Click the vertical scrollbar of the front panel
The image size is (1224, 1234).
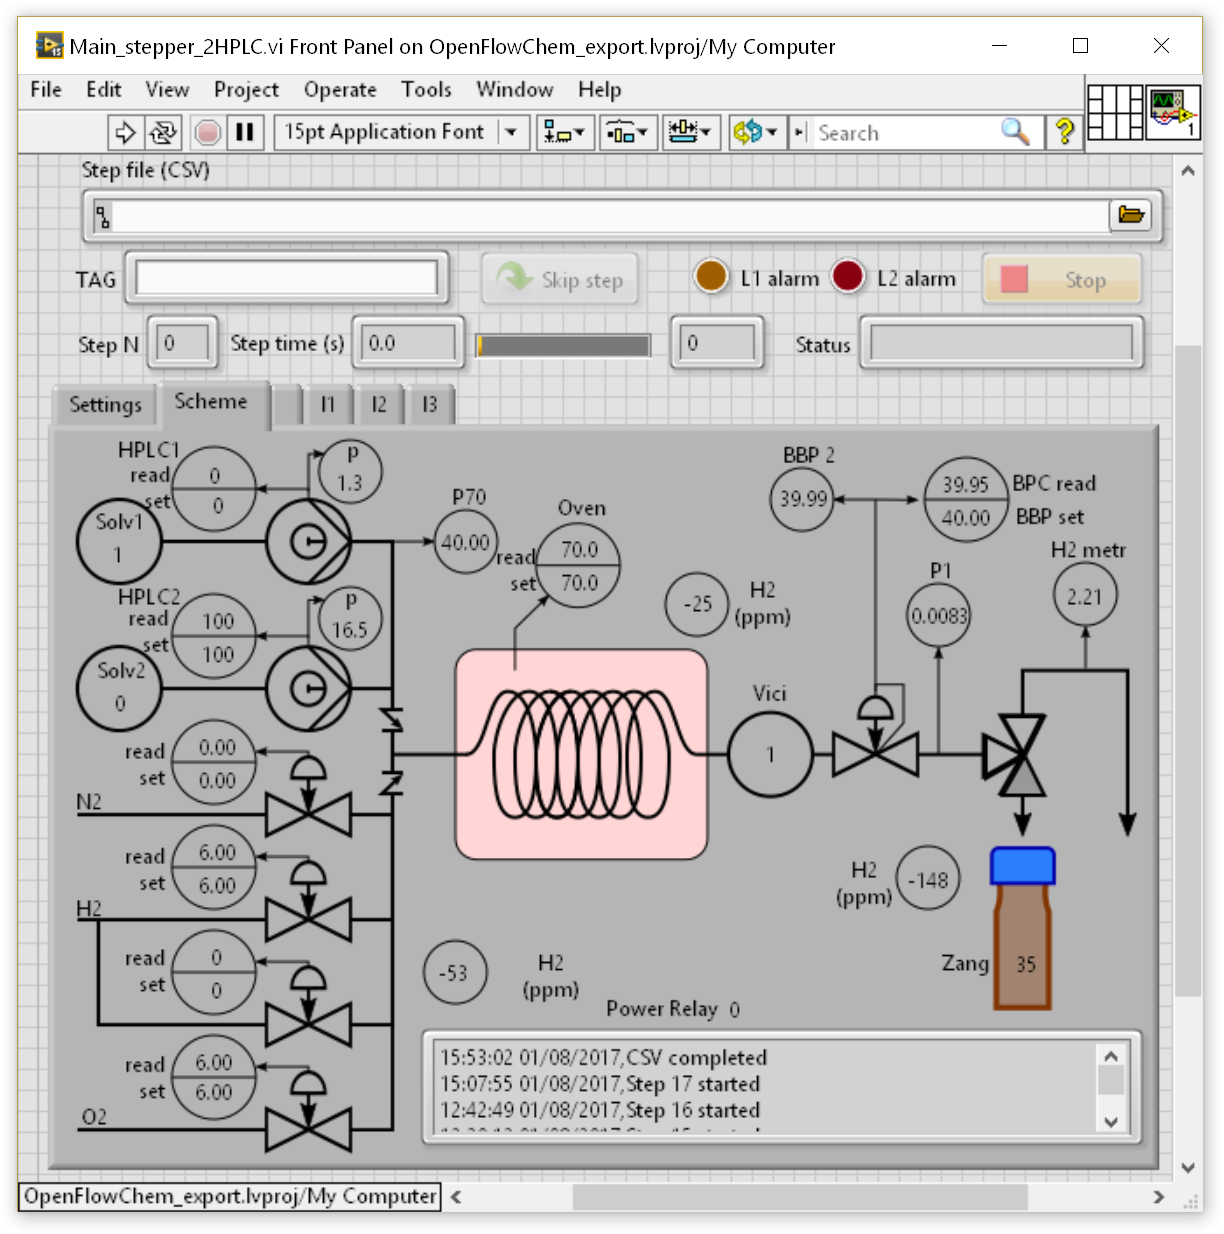click(1188, 670)
